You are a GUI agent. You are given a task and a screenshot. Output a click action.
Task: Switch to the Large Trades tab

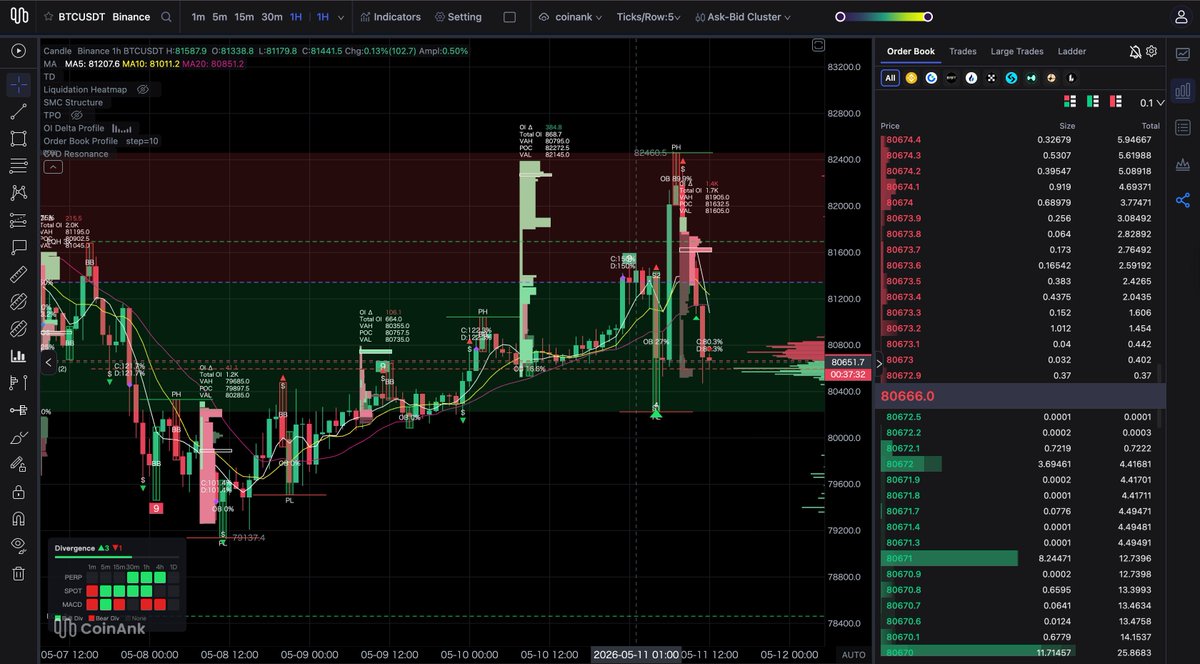[1017, 51]
